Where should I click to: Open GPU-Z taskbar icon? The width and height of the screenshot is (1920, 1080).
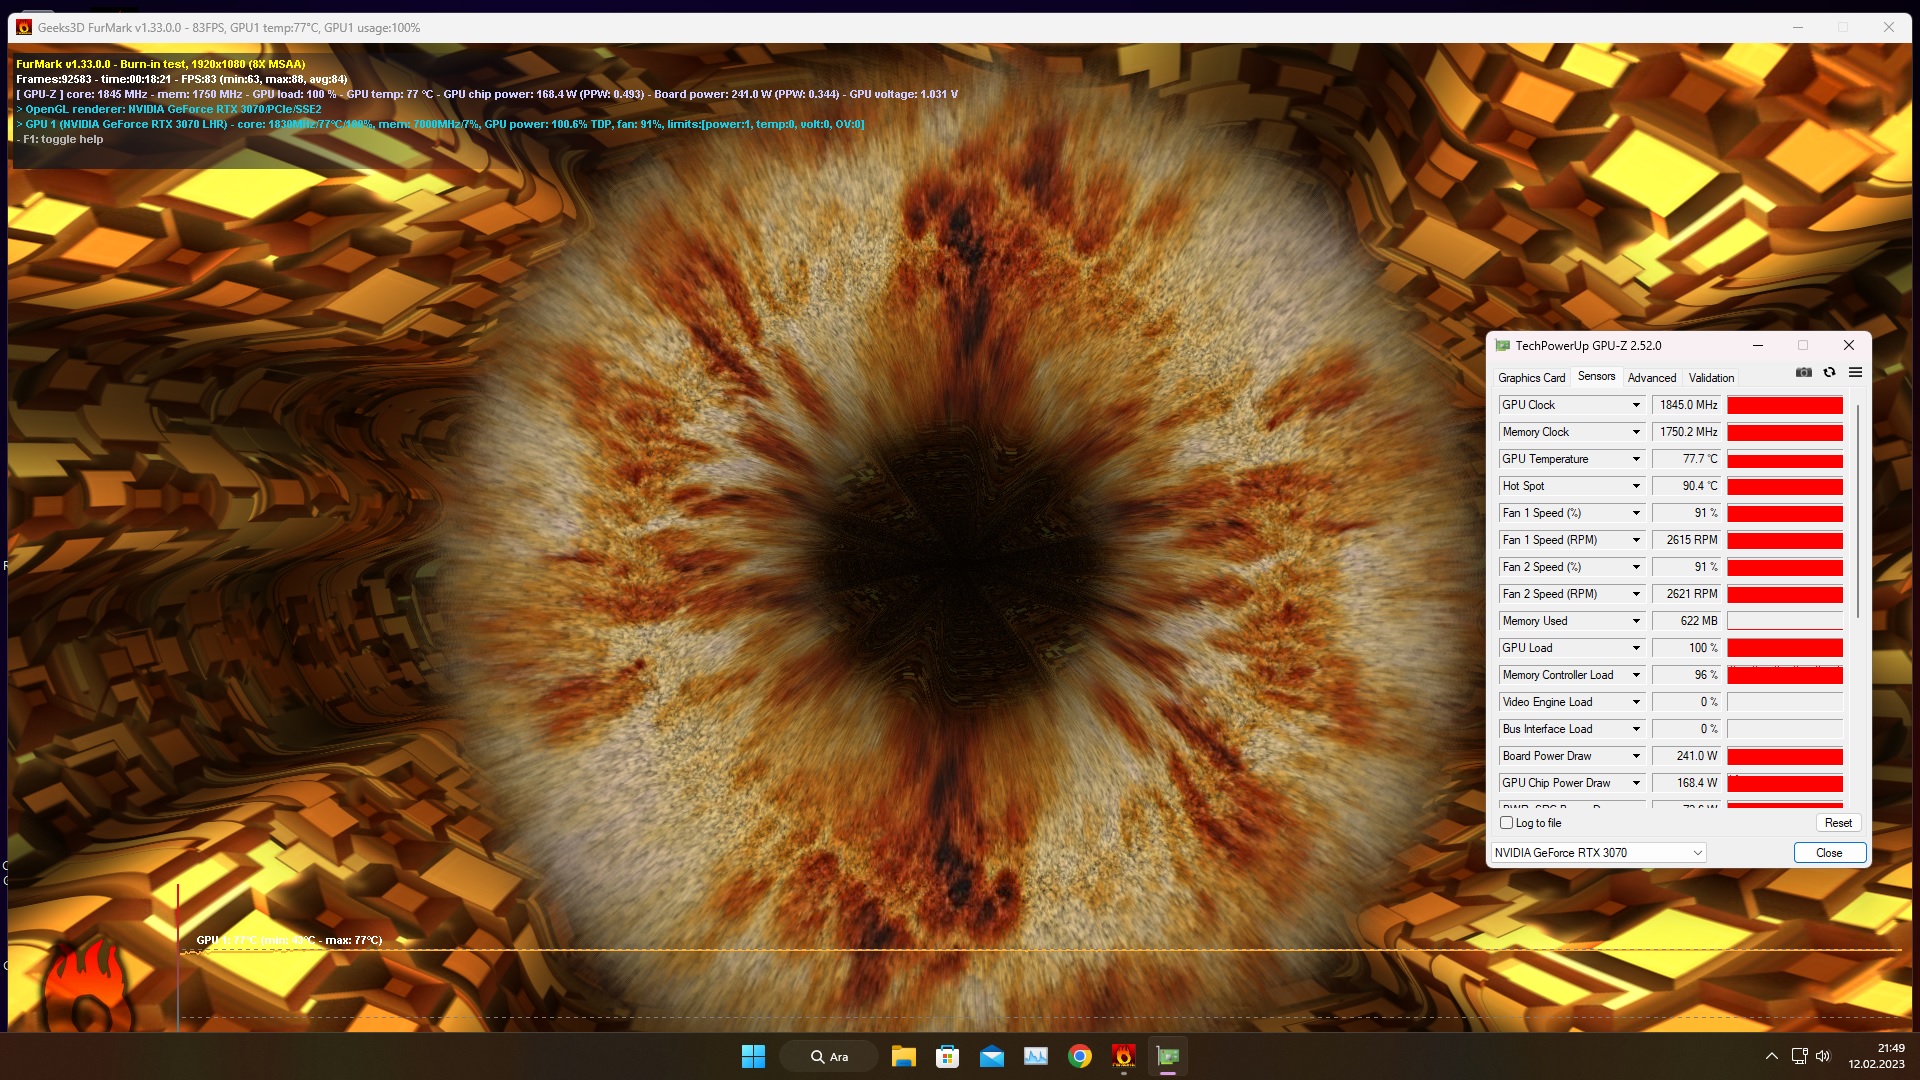[1167, 1056]
